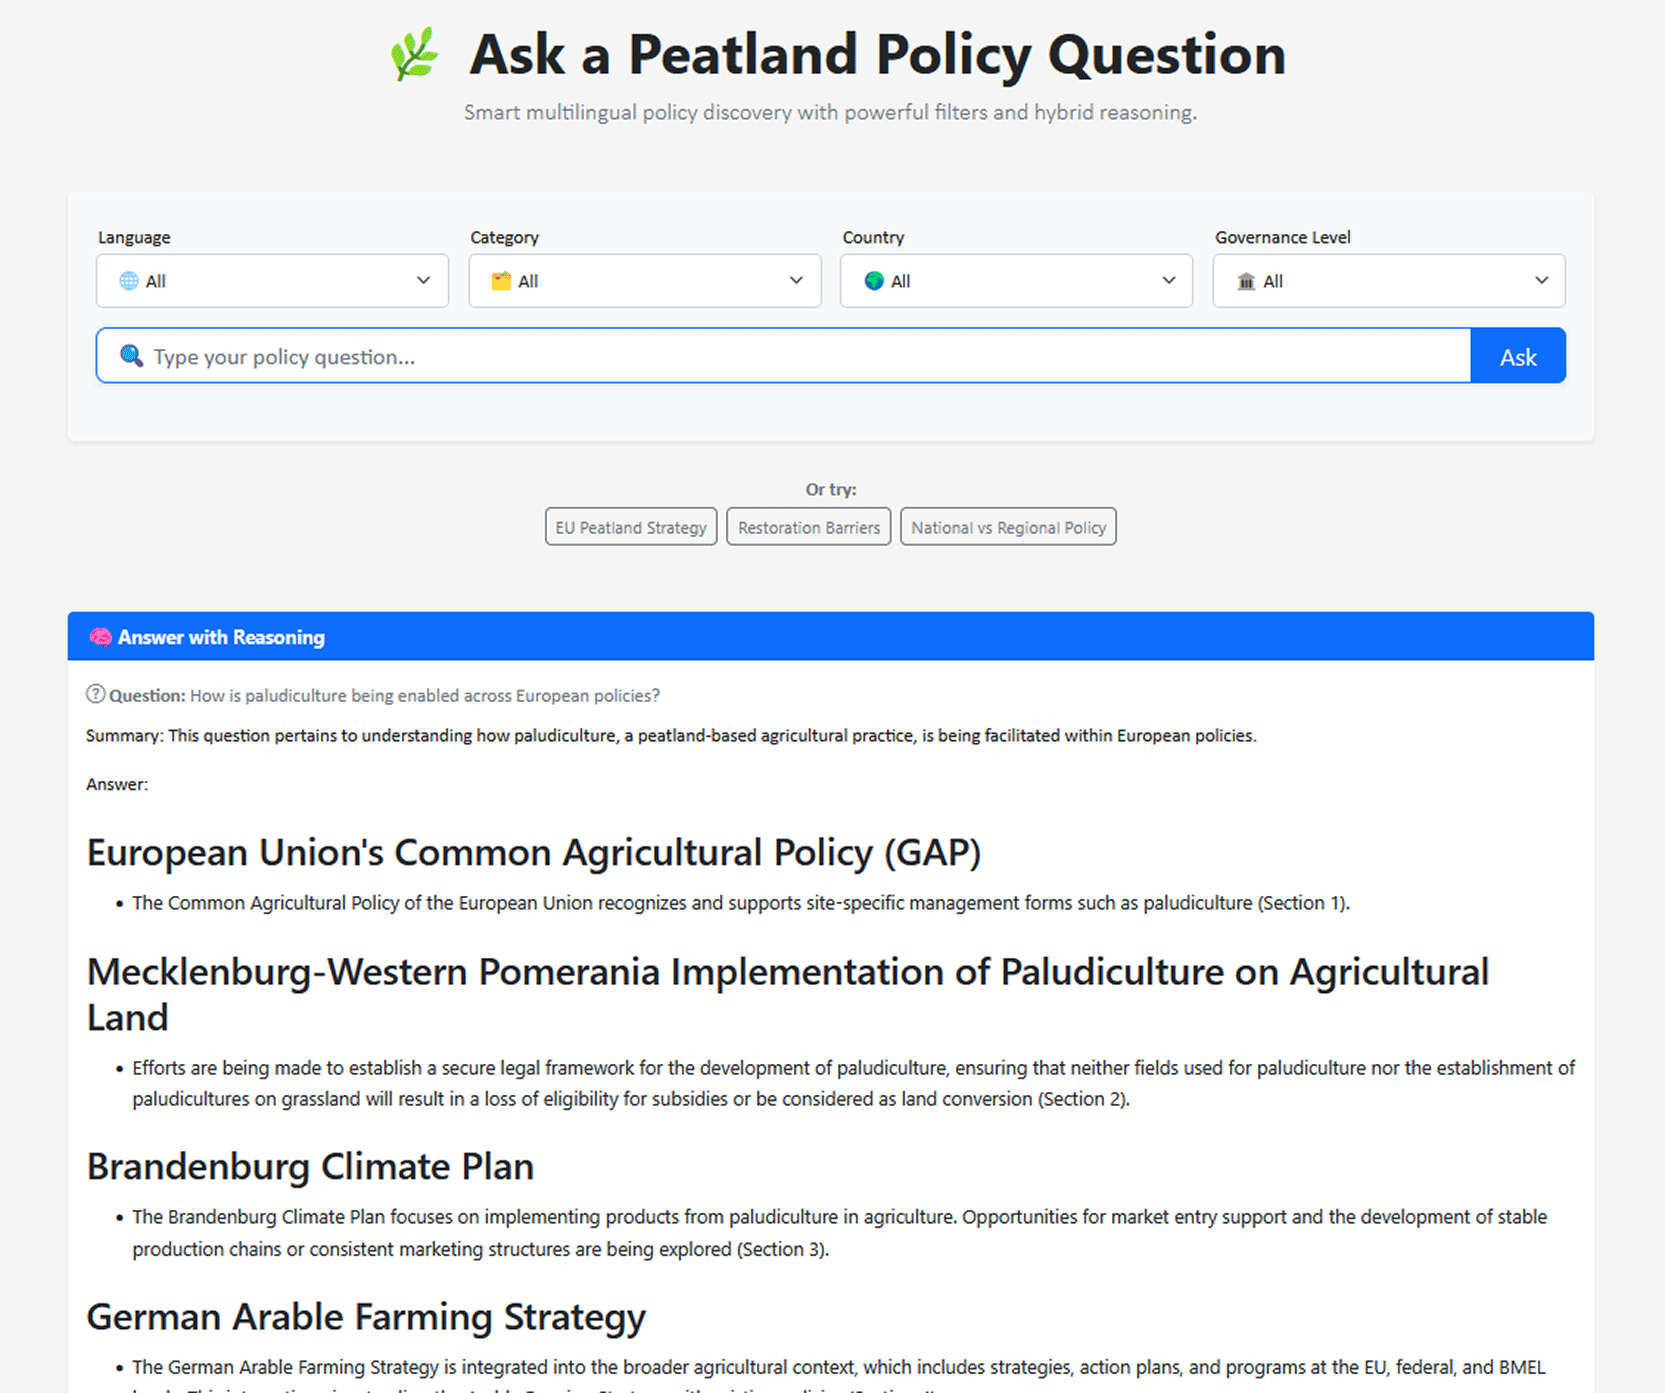
Task: Click the folder icon in Category dropdown
Action: (x=501, y=281)
